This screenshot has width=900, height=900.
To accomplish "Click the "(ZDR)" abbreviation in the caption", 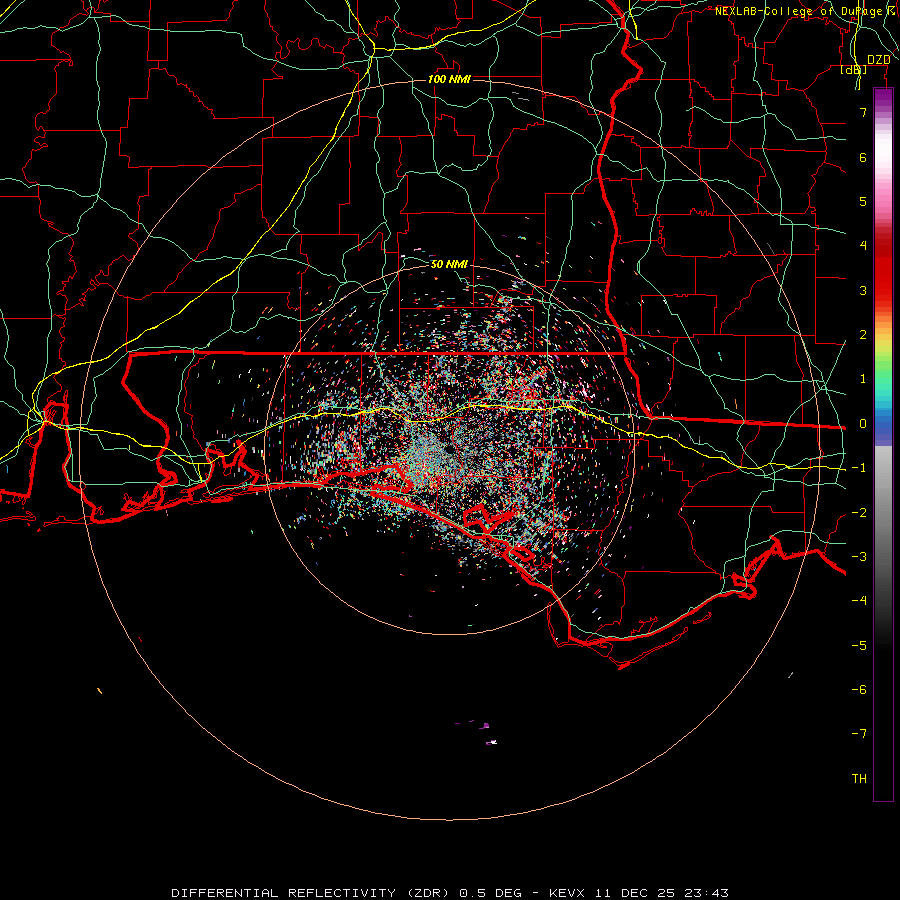I will tap(428, 893).
